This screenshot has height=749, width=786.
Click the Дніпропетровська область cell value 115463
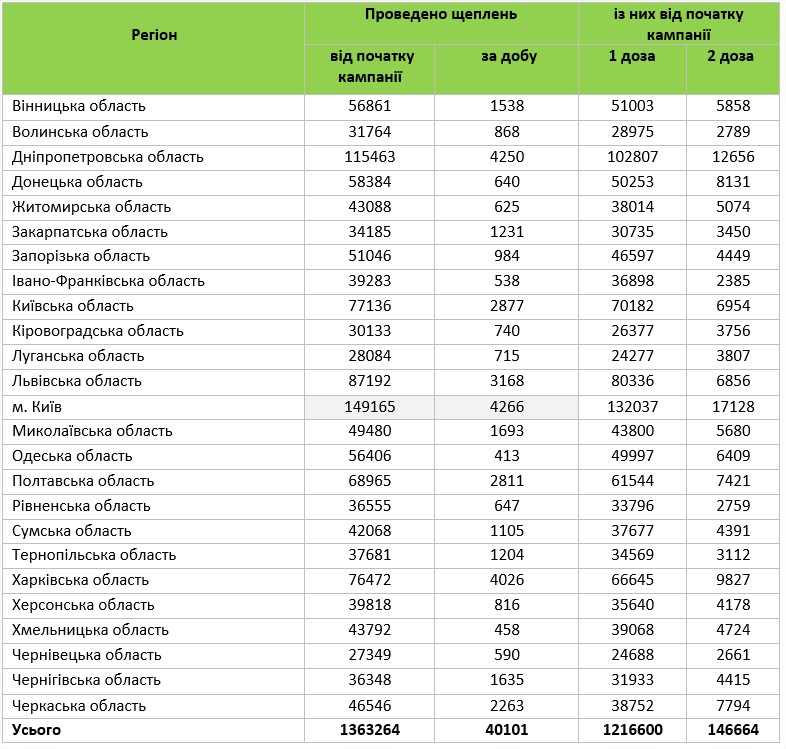[x=371, y=157]
